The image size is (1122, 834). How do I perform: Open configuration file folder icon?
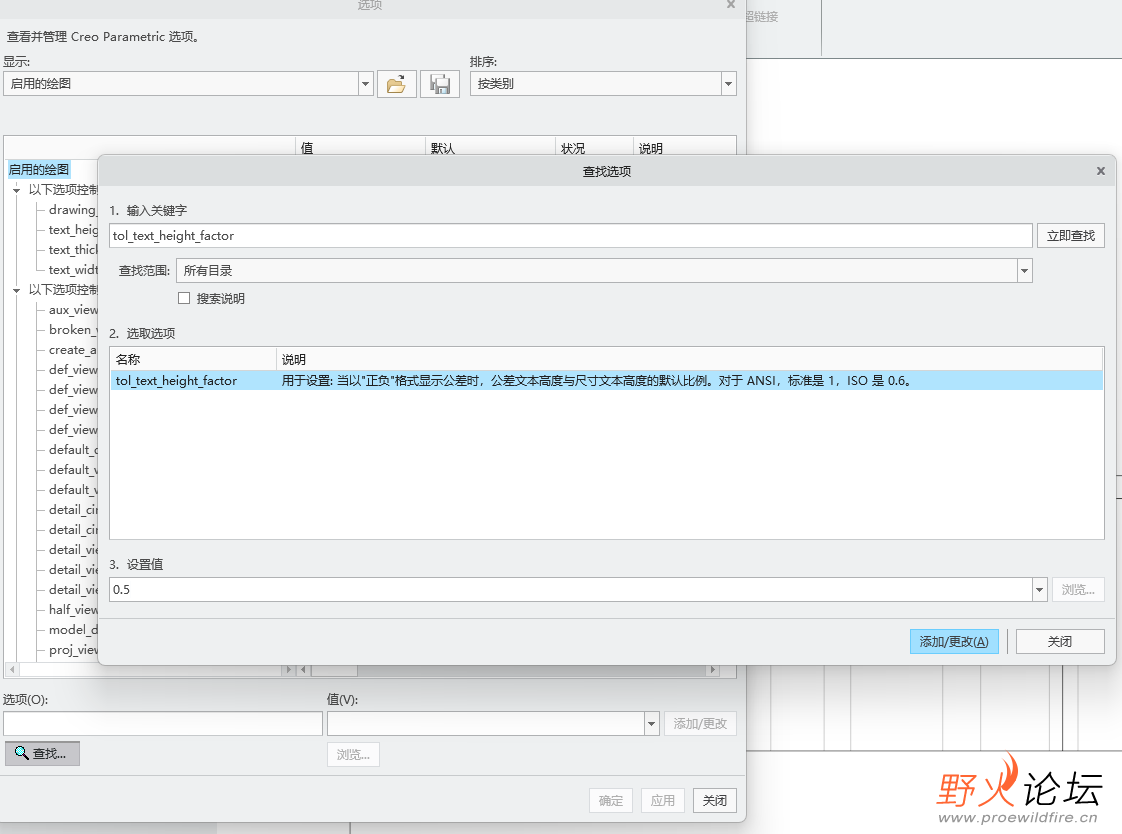(x=396, y=84)
